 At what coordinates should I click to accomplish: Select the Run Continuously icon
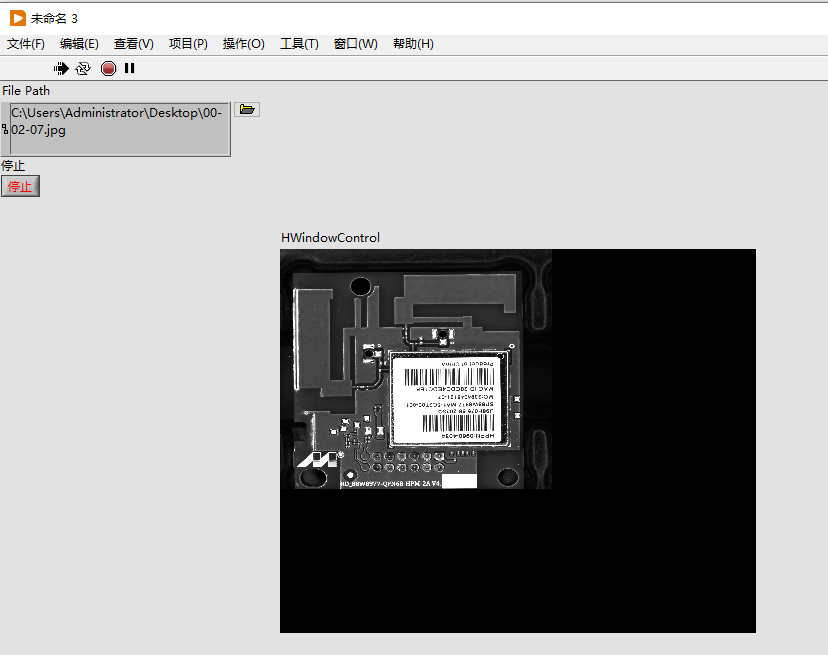[84, 68]
